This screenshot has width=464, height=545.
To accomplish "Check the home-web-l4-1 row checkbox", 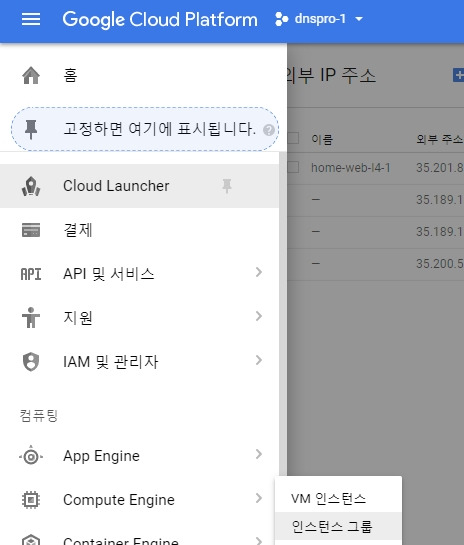I will 293,167.
